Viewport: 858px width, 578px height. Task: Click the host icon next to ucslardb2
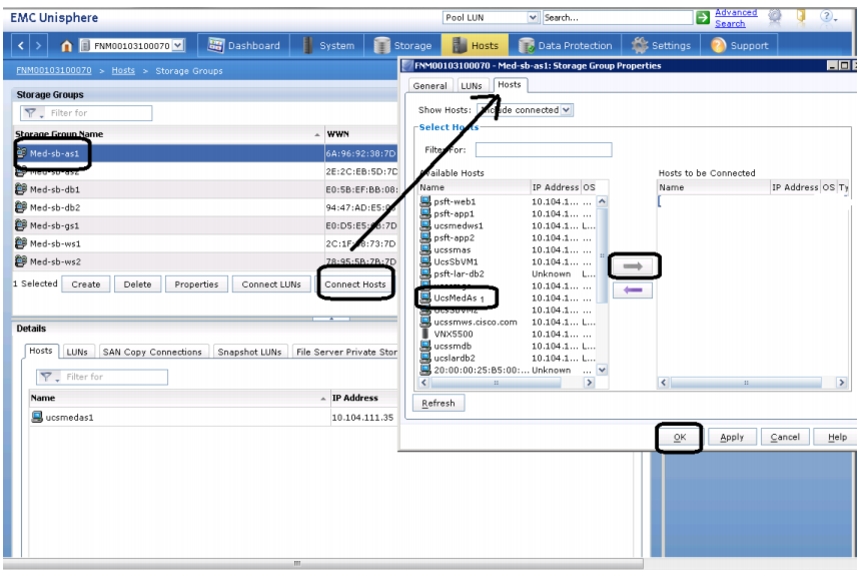point(425,358)
